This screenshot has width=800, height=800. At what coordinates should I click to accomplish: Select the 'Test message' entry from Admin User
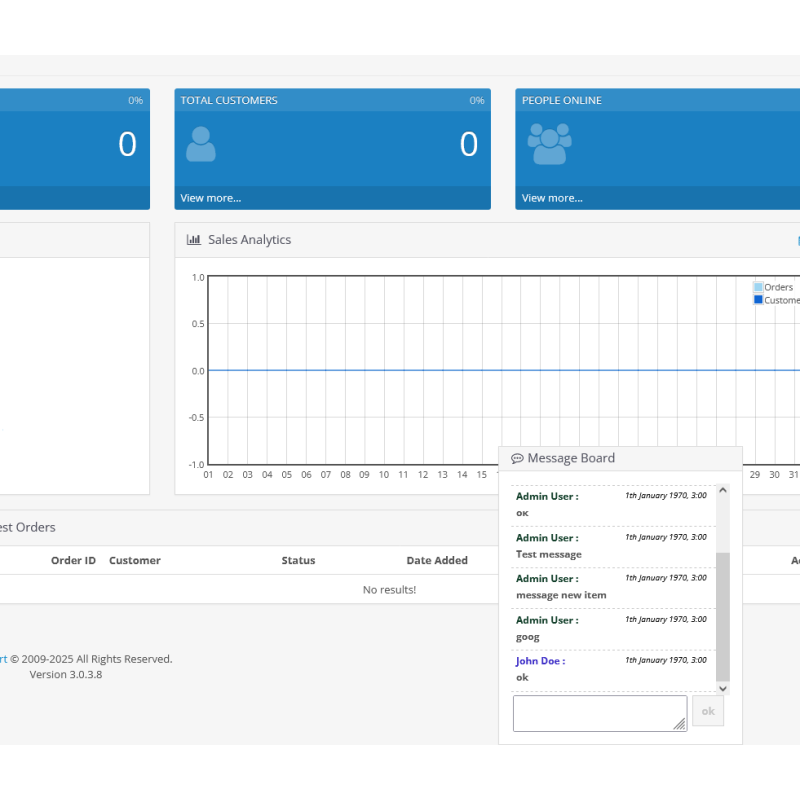pos(612,547)
